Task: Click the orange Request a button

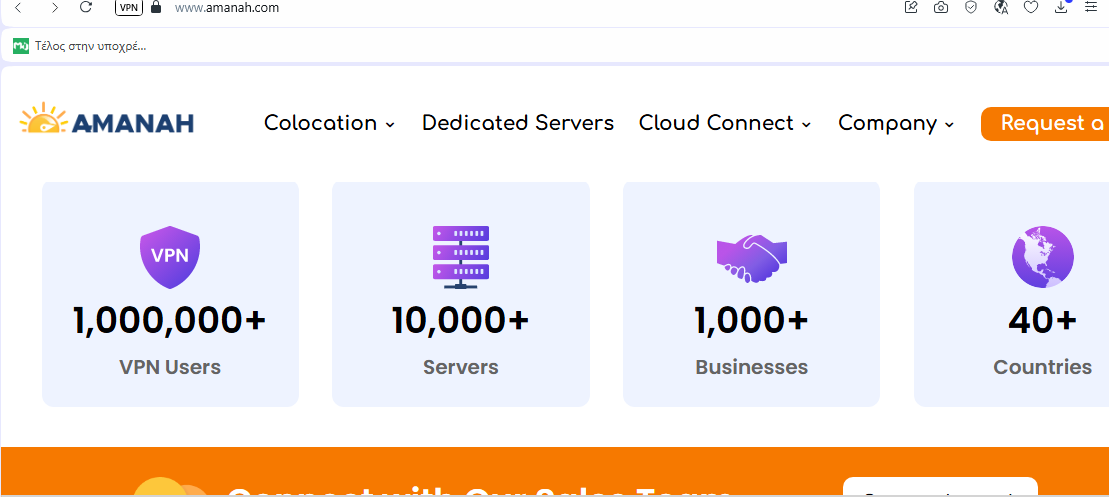Action: click(1045, 123)
